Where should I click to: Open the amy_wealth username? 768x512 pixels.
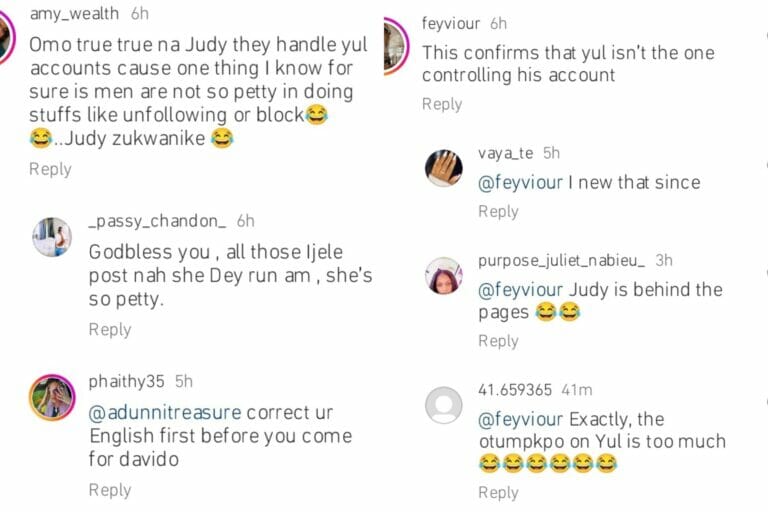click(74, 14)
